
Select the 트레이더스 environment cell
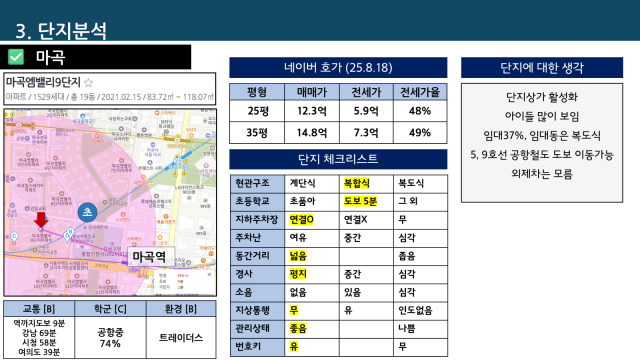click(181, 338)
